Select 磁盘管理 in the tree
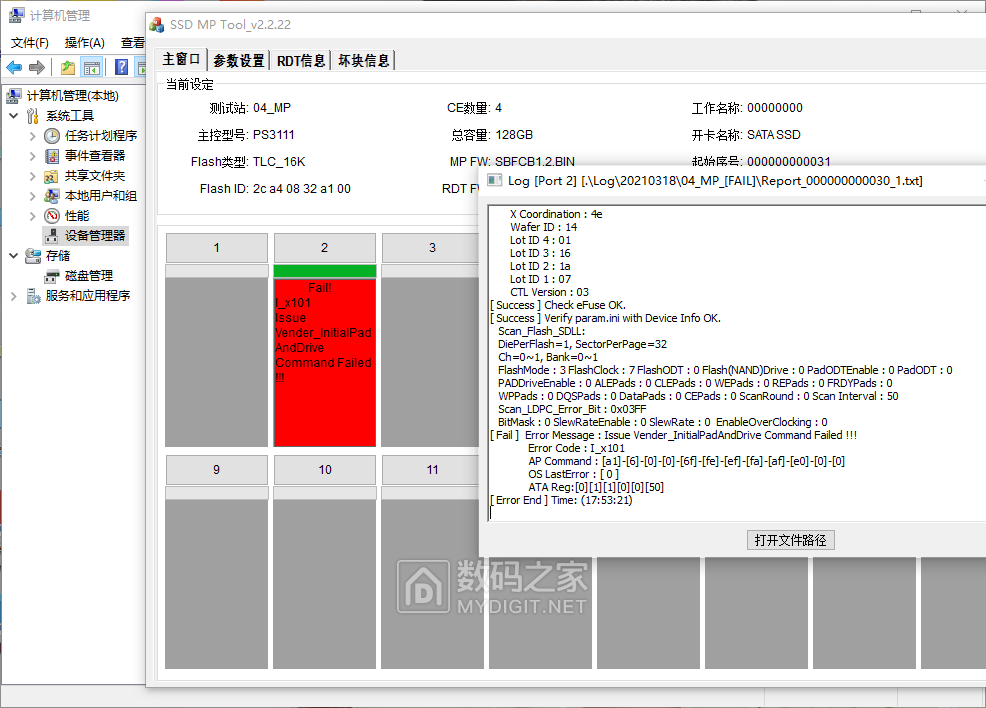The width and height of the screenshot is (986, 708). pyautogui.click(x=89, y=276)
